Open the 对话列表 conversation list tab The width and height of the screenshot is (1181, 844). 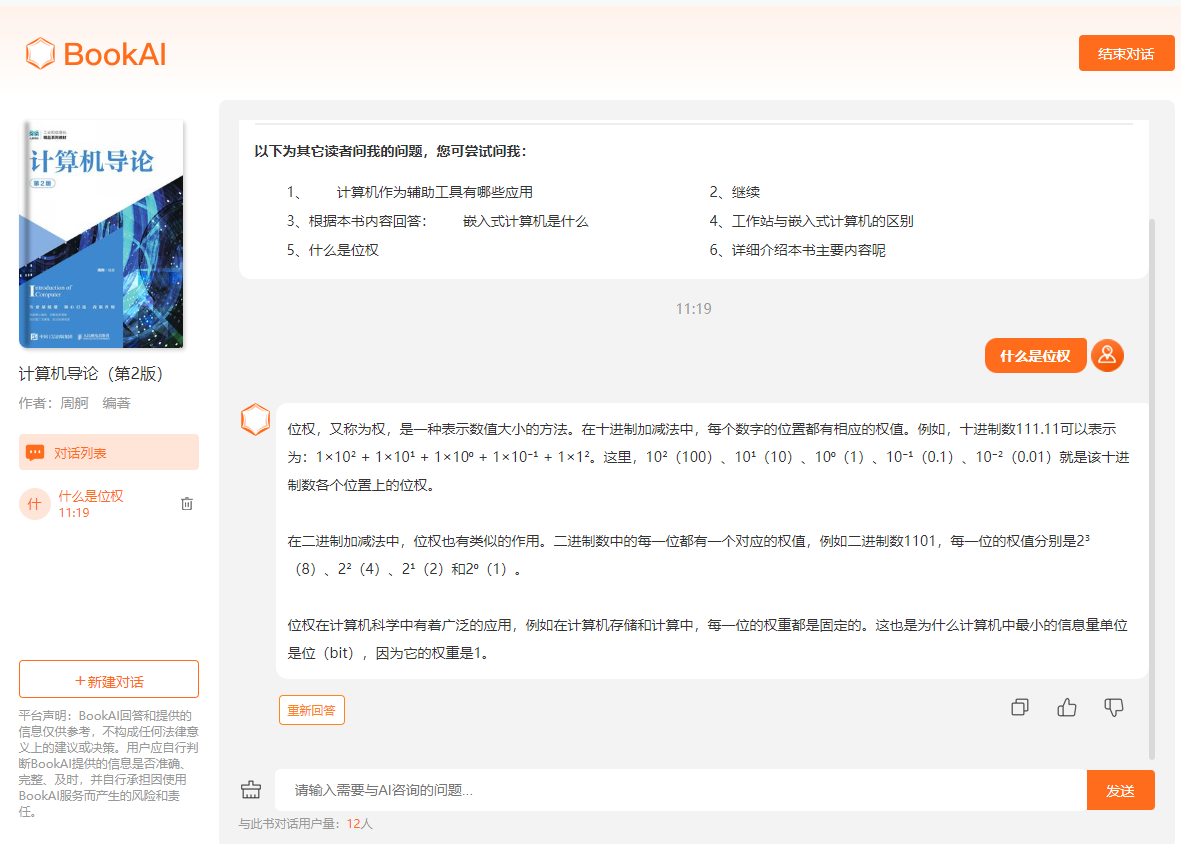[109, 453]
